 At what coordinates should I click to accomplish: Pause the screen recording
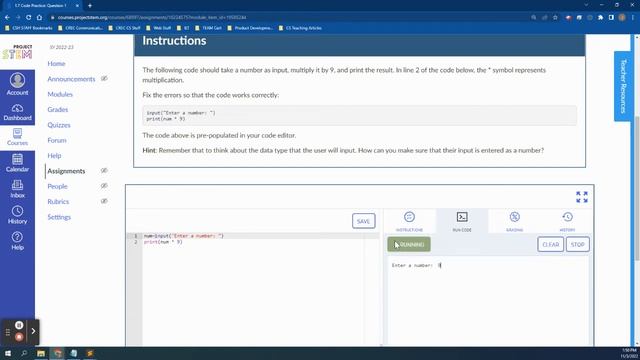[x=19, y=325]
